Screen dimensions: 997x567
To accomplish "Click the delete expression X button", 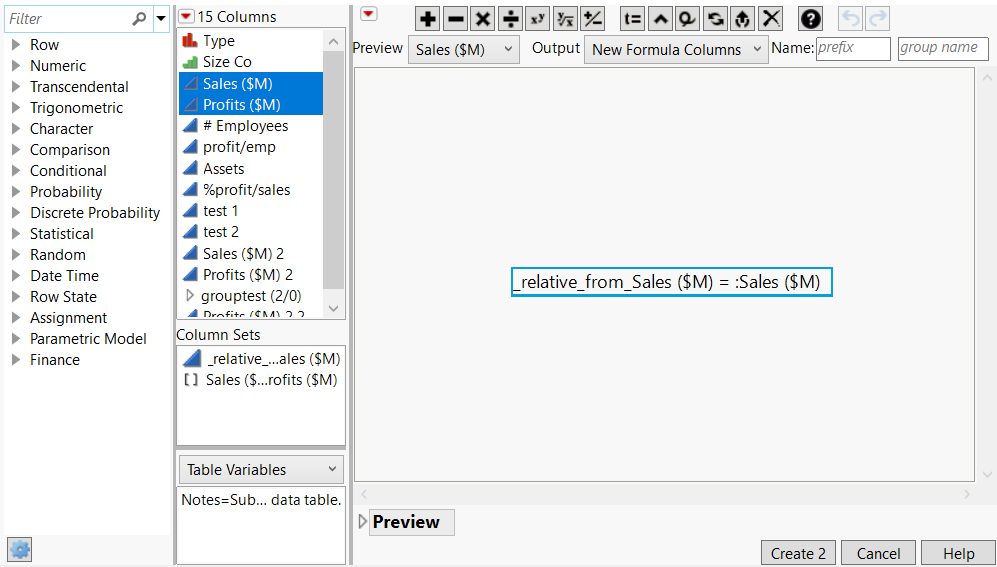I will [x=771, y=19].
